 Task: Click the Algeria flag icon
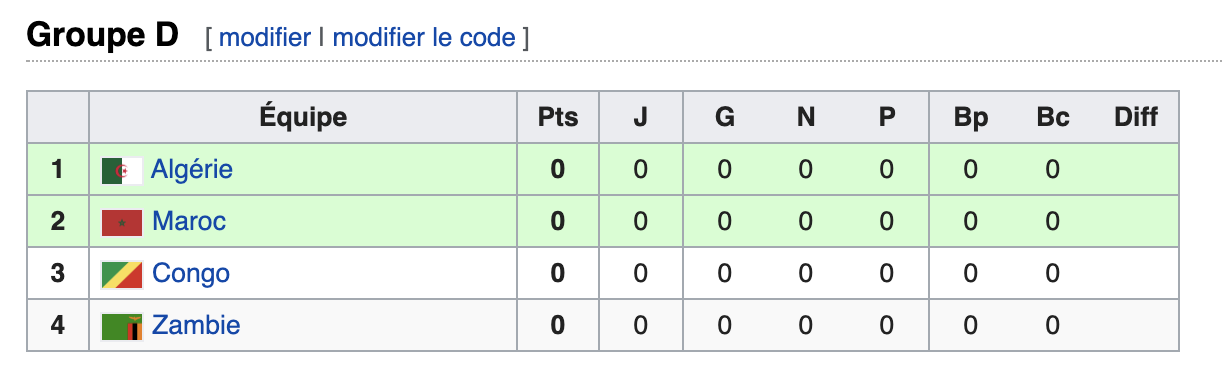pos(122,170)
